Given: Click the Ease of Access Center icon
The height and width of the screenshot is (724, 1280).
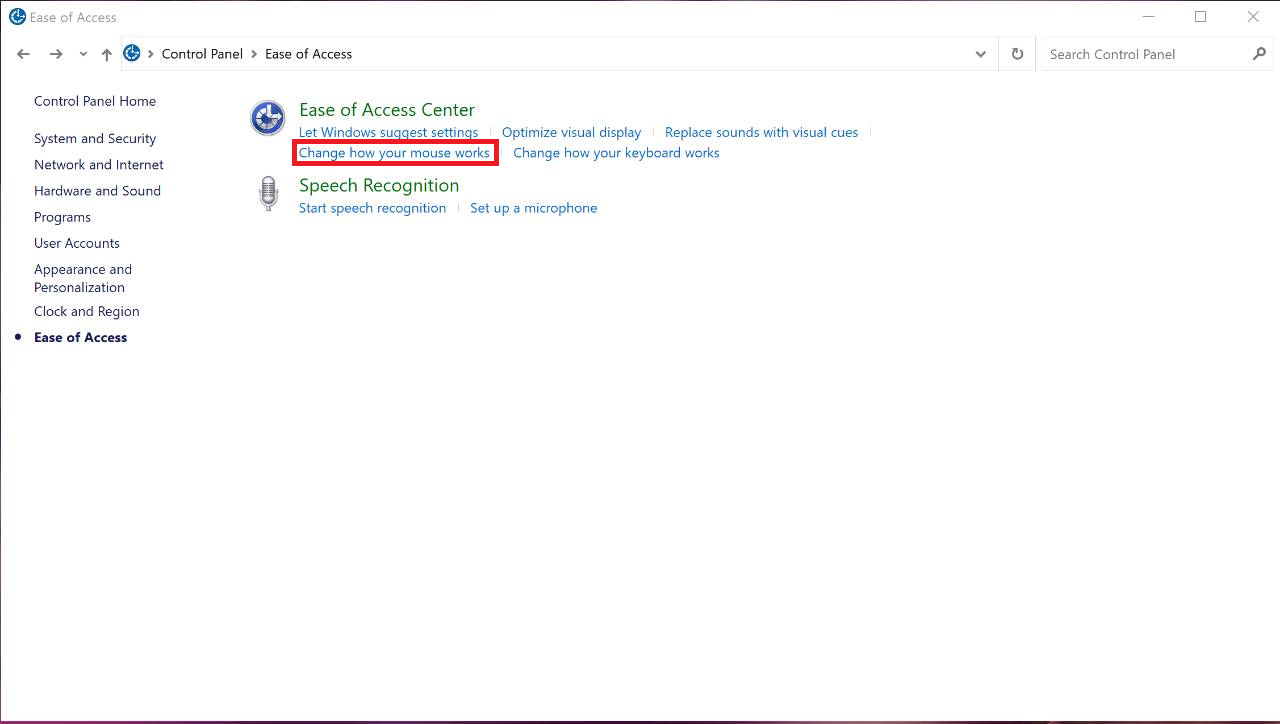Looking at the screenshot, I should click(267, 118).
